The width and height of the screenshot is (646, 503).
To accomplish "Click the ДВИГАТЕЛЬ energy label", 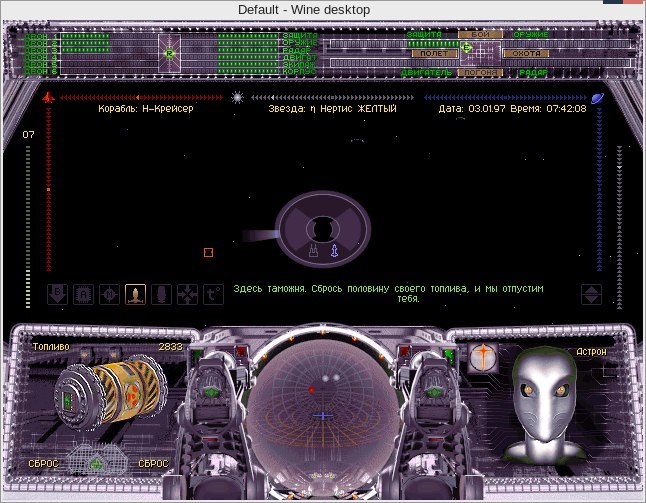I will tap(426, 73).
